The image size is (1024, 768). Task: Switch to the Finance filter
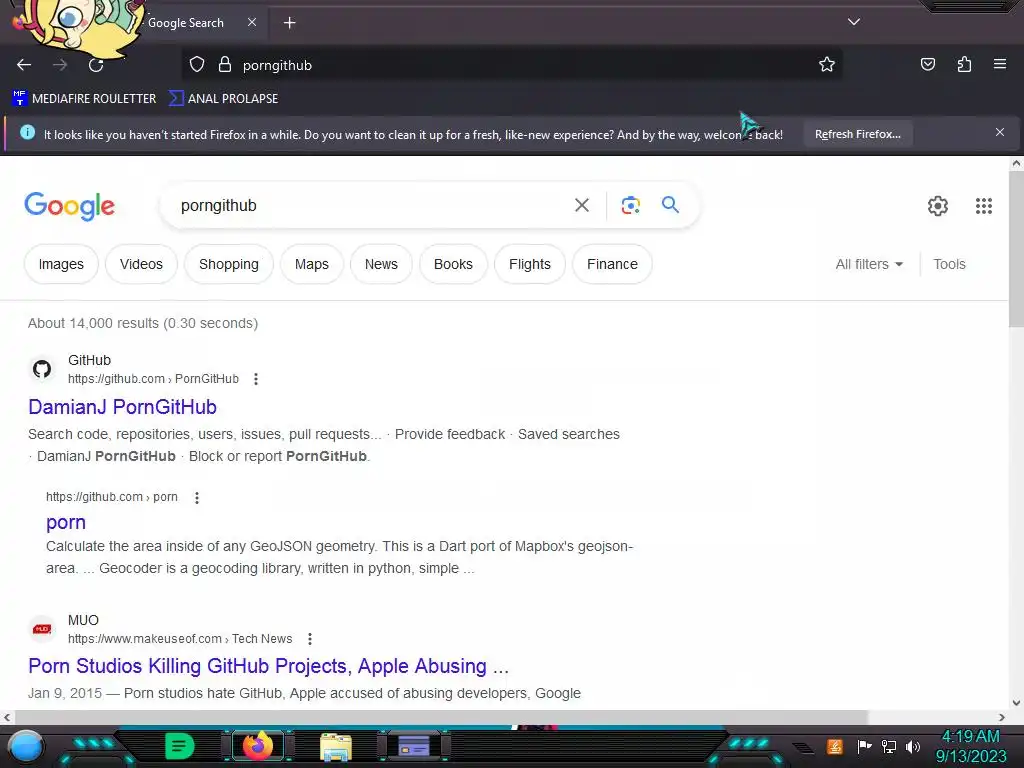click(x=612, y=264)
